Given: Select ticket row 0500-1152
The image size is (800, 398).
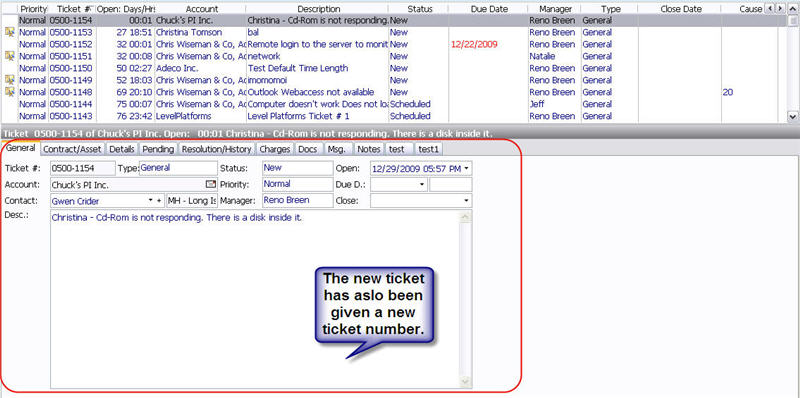Looking at the screenshot, I should coord(394,44).
